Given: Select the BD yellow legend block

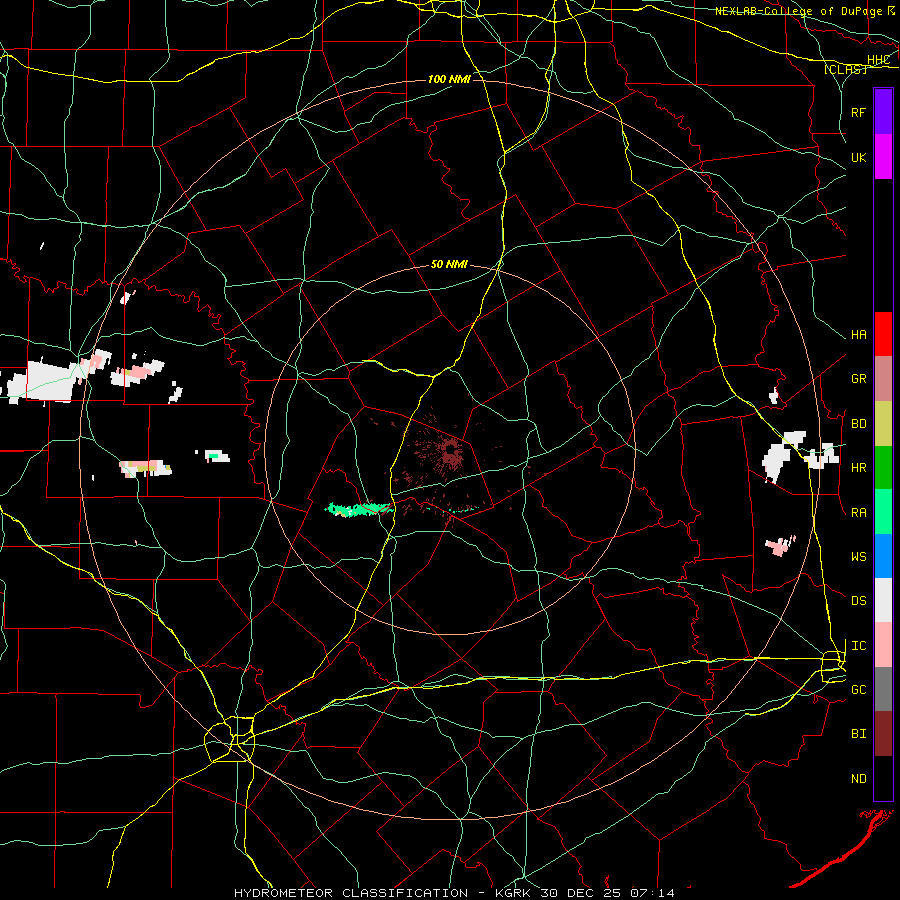Looking at the screenshot, I should click(883, 424).
